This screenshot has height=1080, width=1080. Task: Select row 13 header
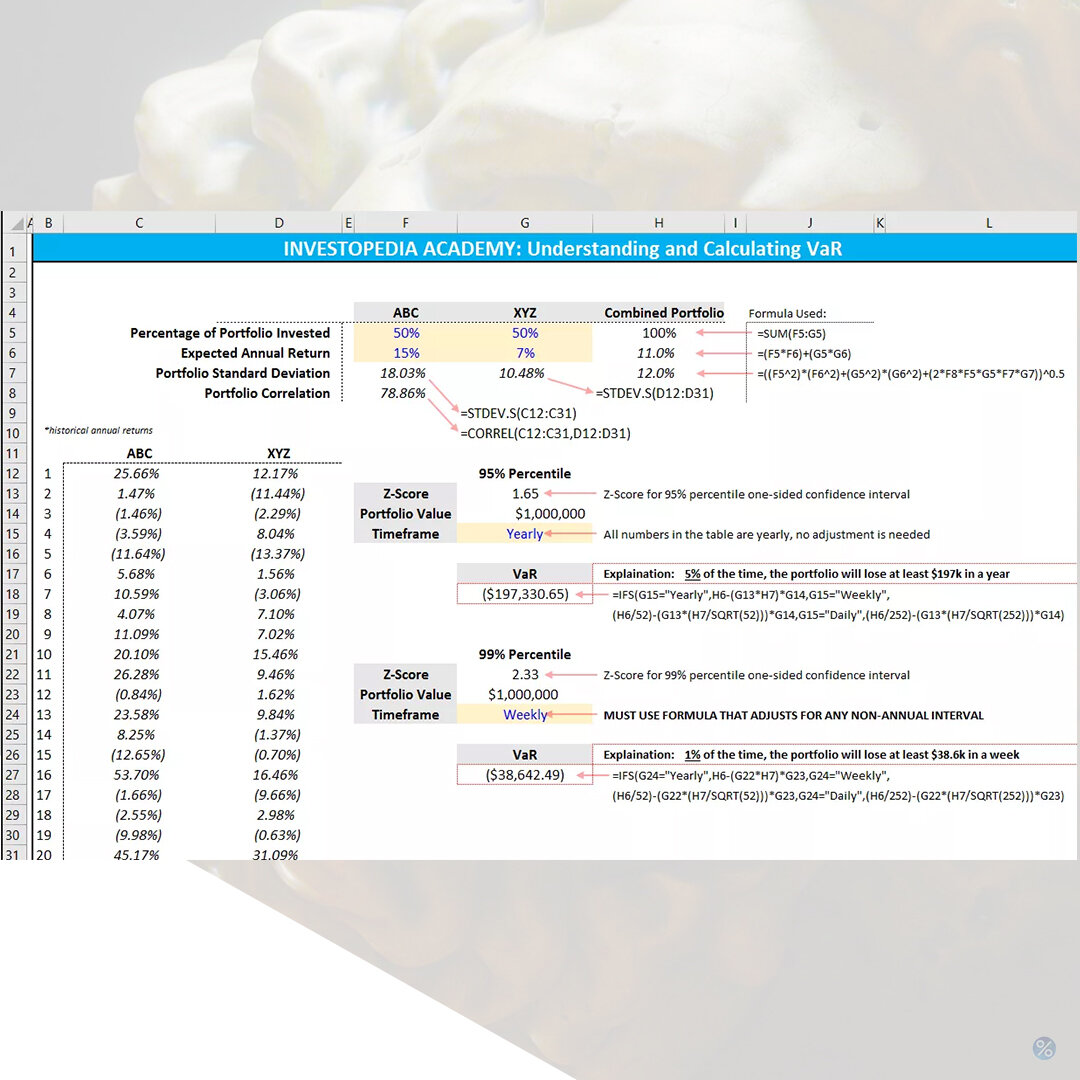click(x=13, y=494)
